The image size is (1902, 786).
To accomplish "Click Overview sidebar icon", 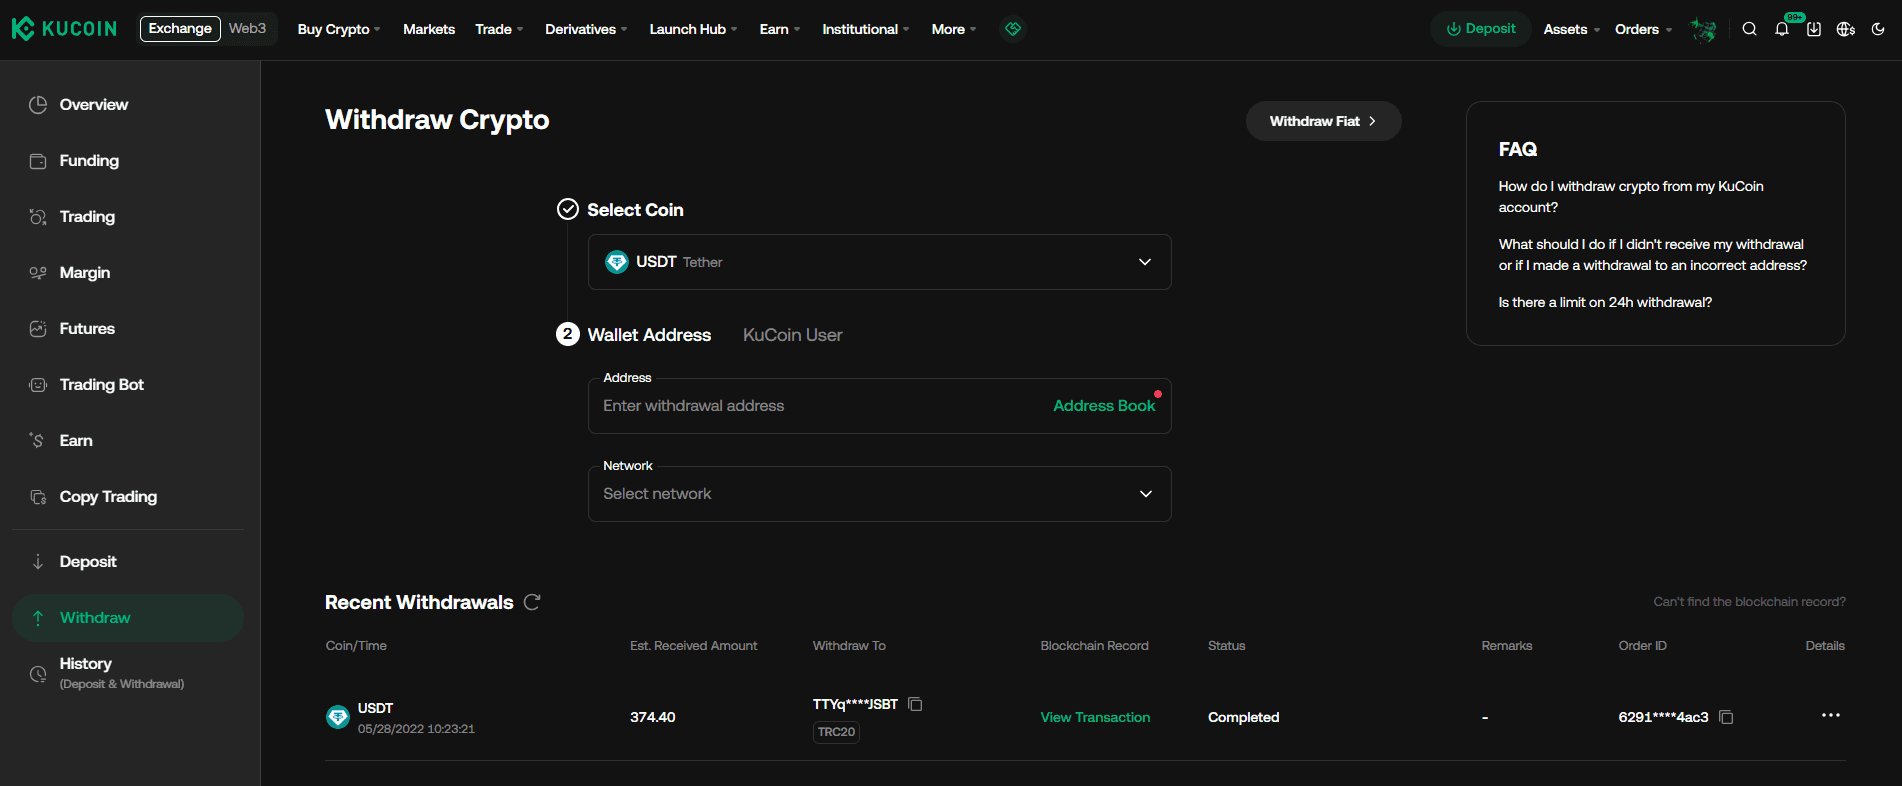I will tap(38, 105).
